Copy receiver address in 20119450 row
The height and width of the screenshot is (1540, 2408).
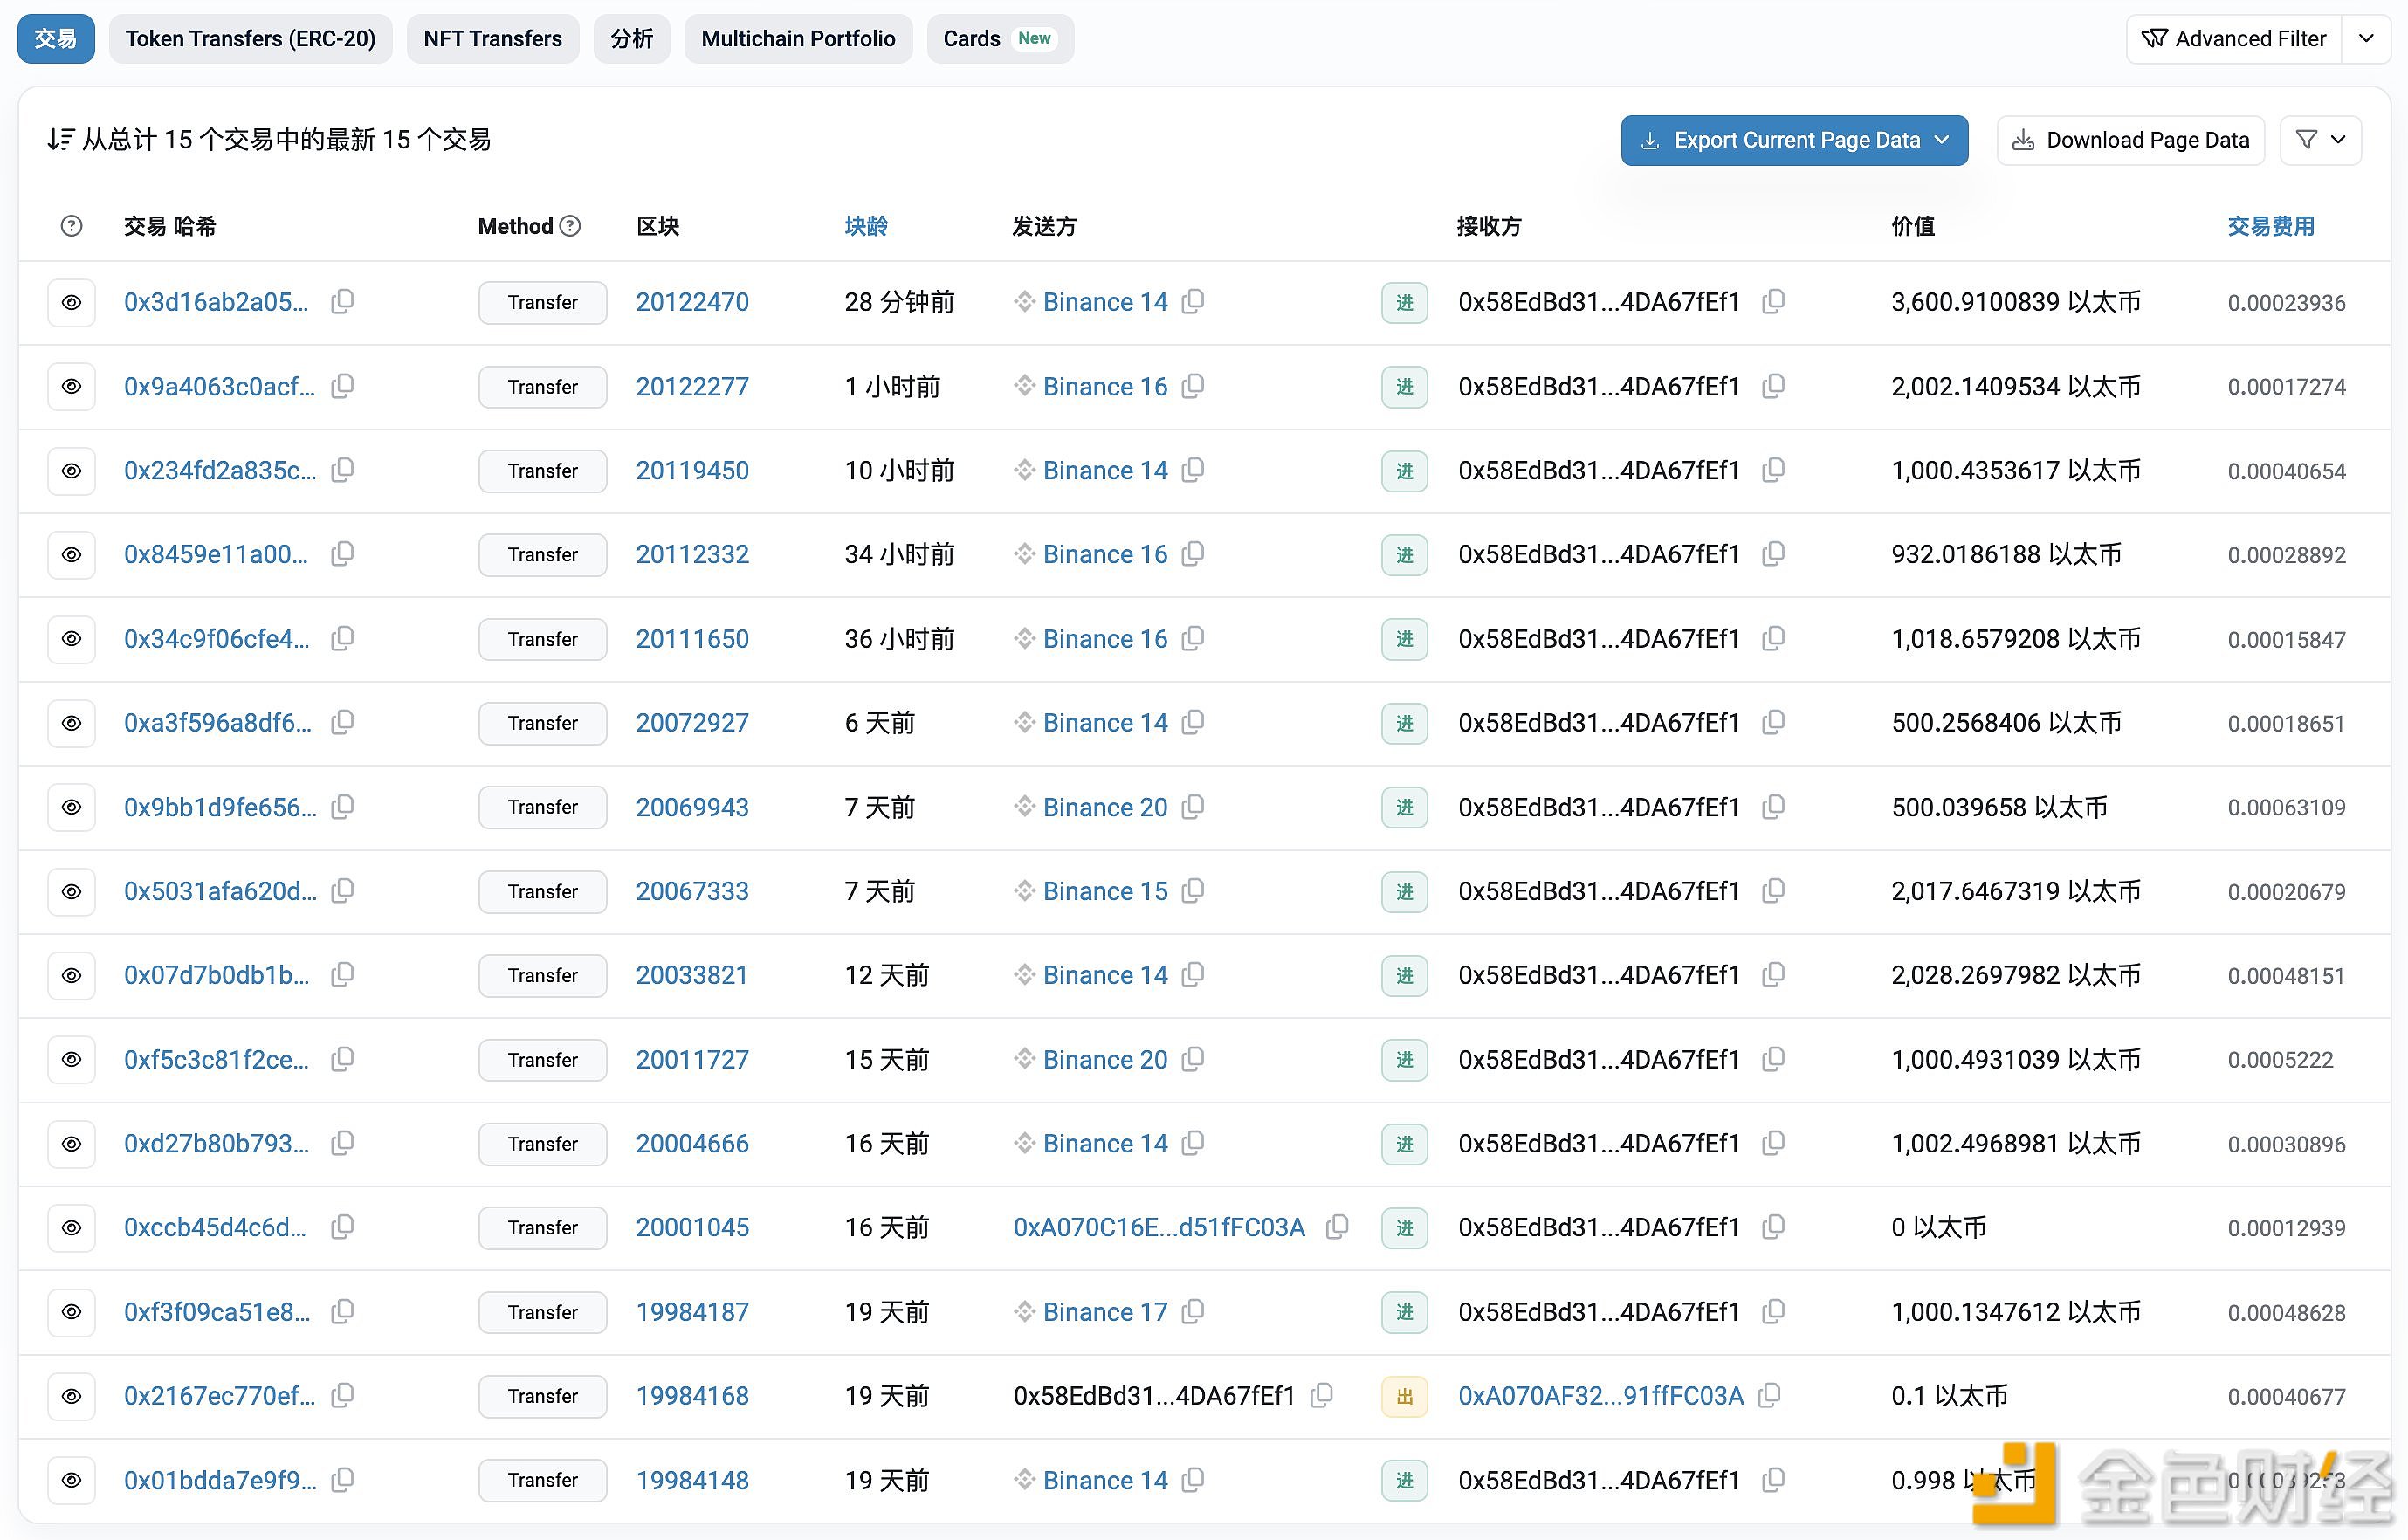point(1773,470)
